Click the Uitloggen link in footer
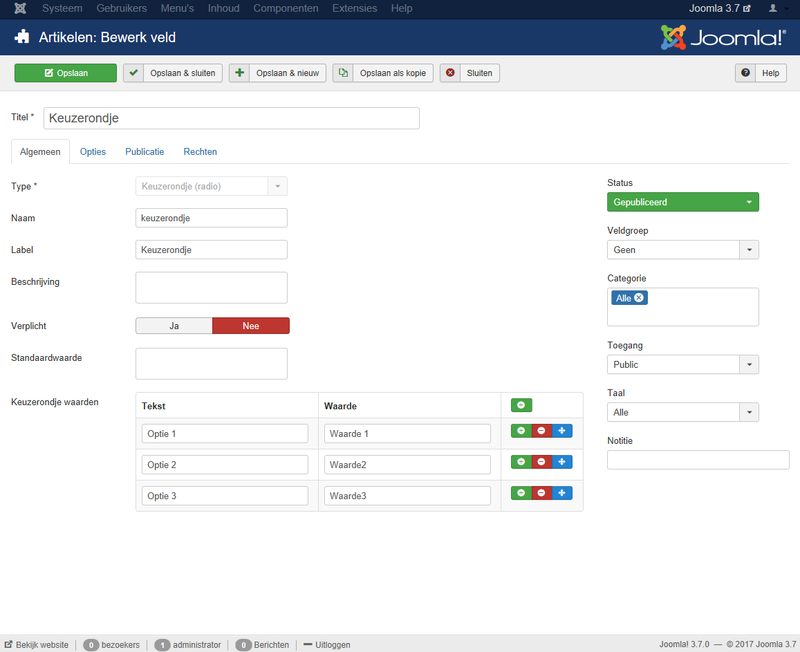The width and height of the screenshot is (800, 652). 327,645
